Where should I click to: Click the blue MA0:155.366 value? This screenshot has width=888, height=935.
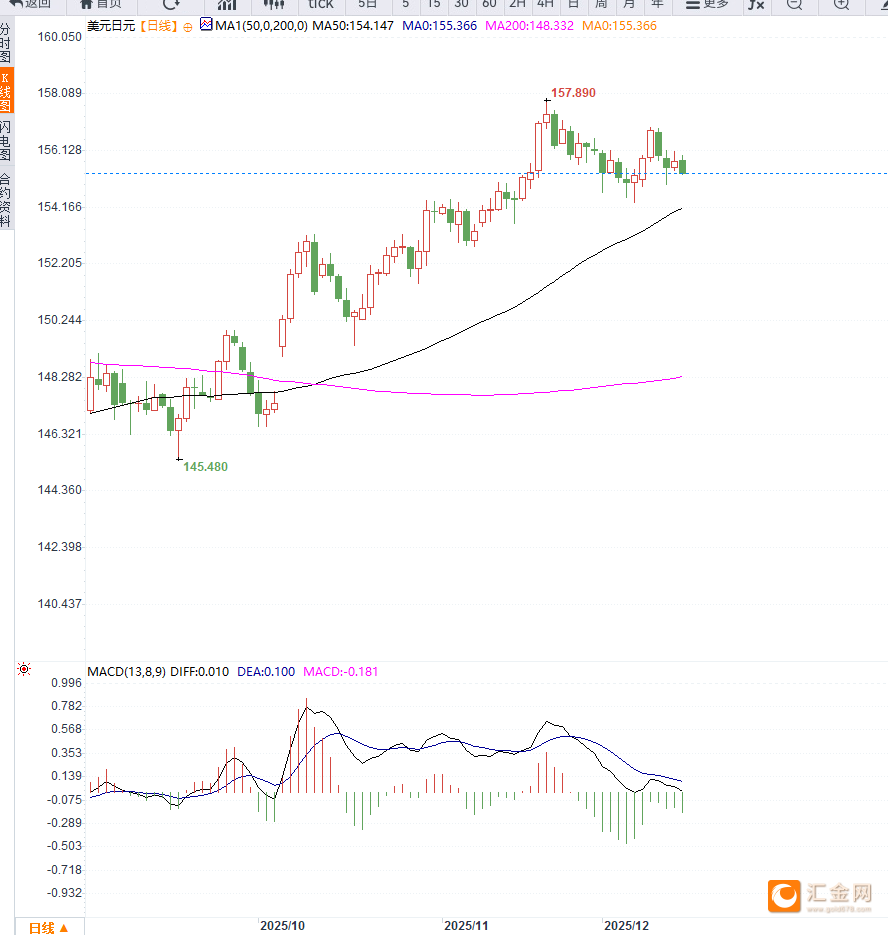pos(440,26)
